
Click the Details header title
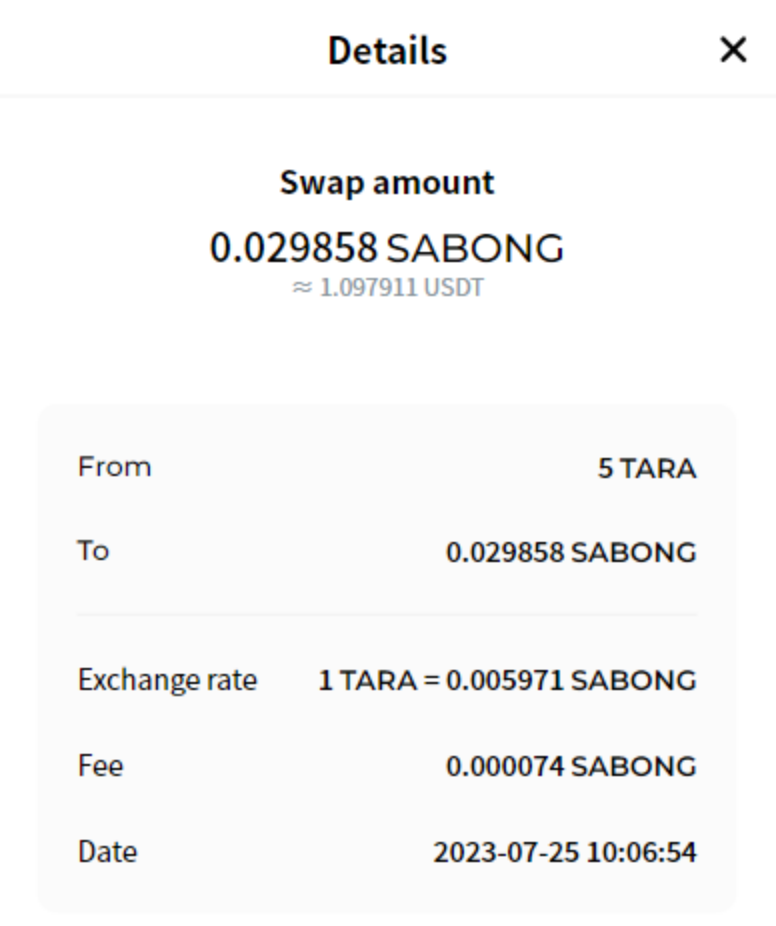click(x=387, y=50)
